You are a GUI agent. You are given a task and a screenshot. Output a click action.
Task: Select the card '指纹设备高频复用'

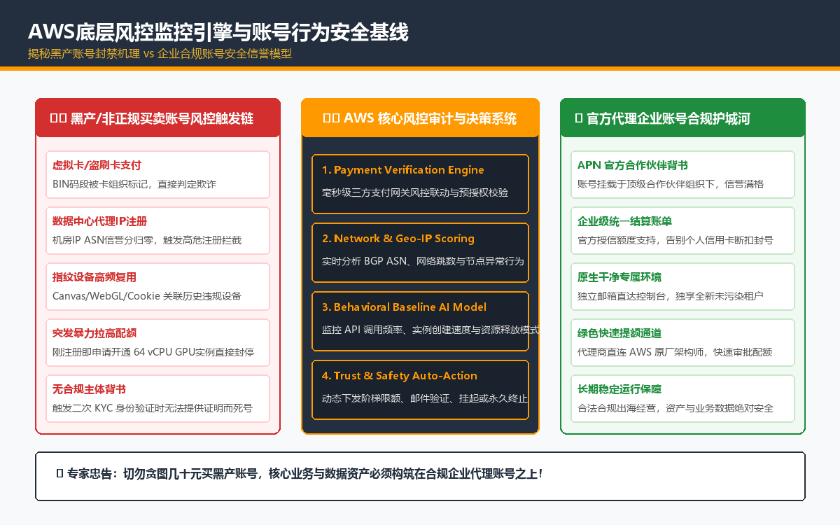158,287
